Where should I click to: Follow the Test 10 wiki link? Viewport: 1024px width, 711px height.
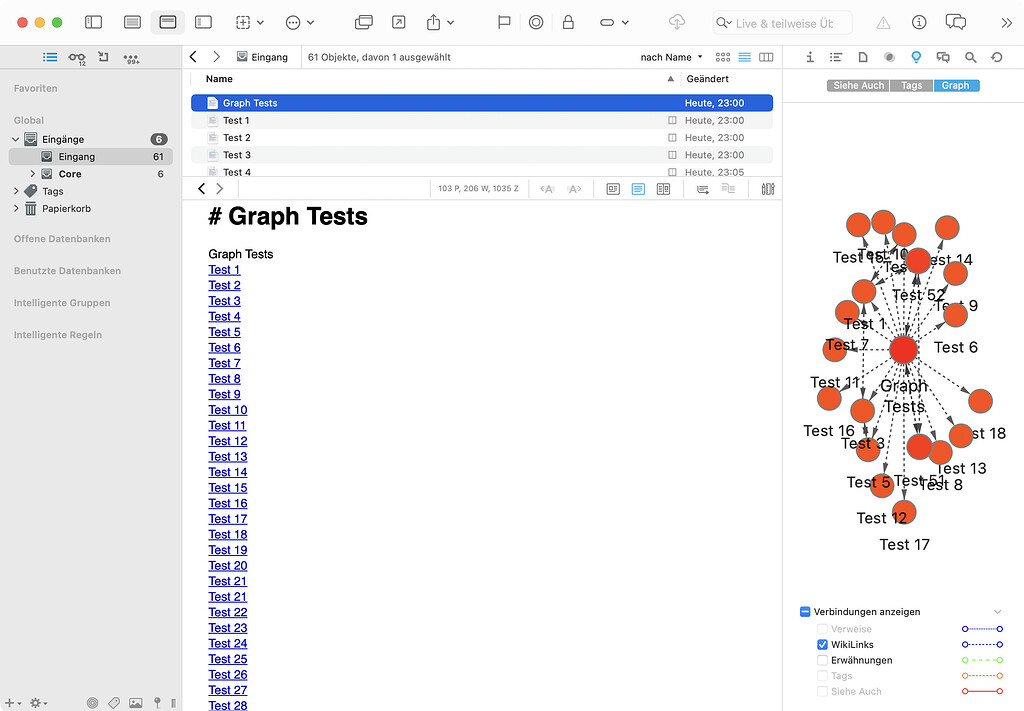[x=227, y=409]
